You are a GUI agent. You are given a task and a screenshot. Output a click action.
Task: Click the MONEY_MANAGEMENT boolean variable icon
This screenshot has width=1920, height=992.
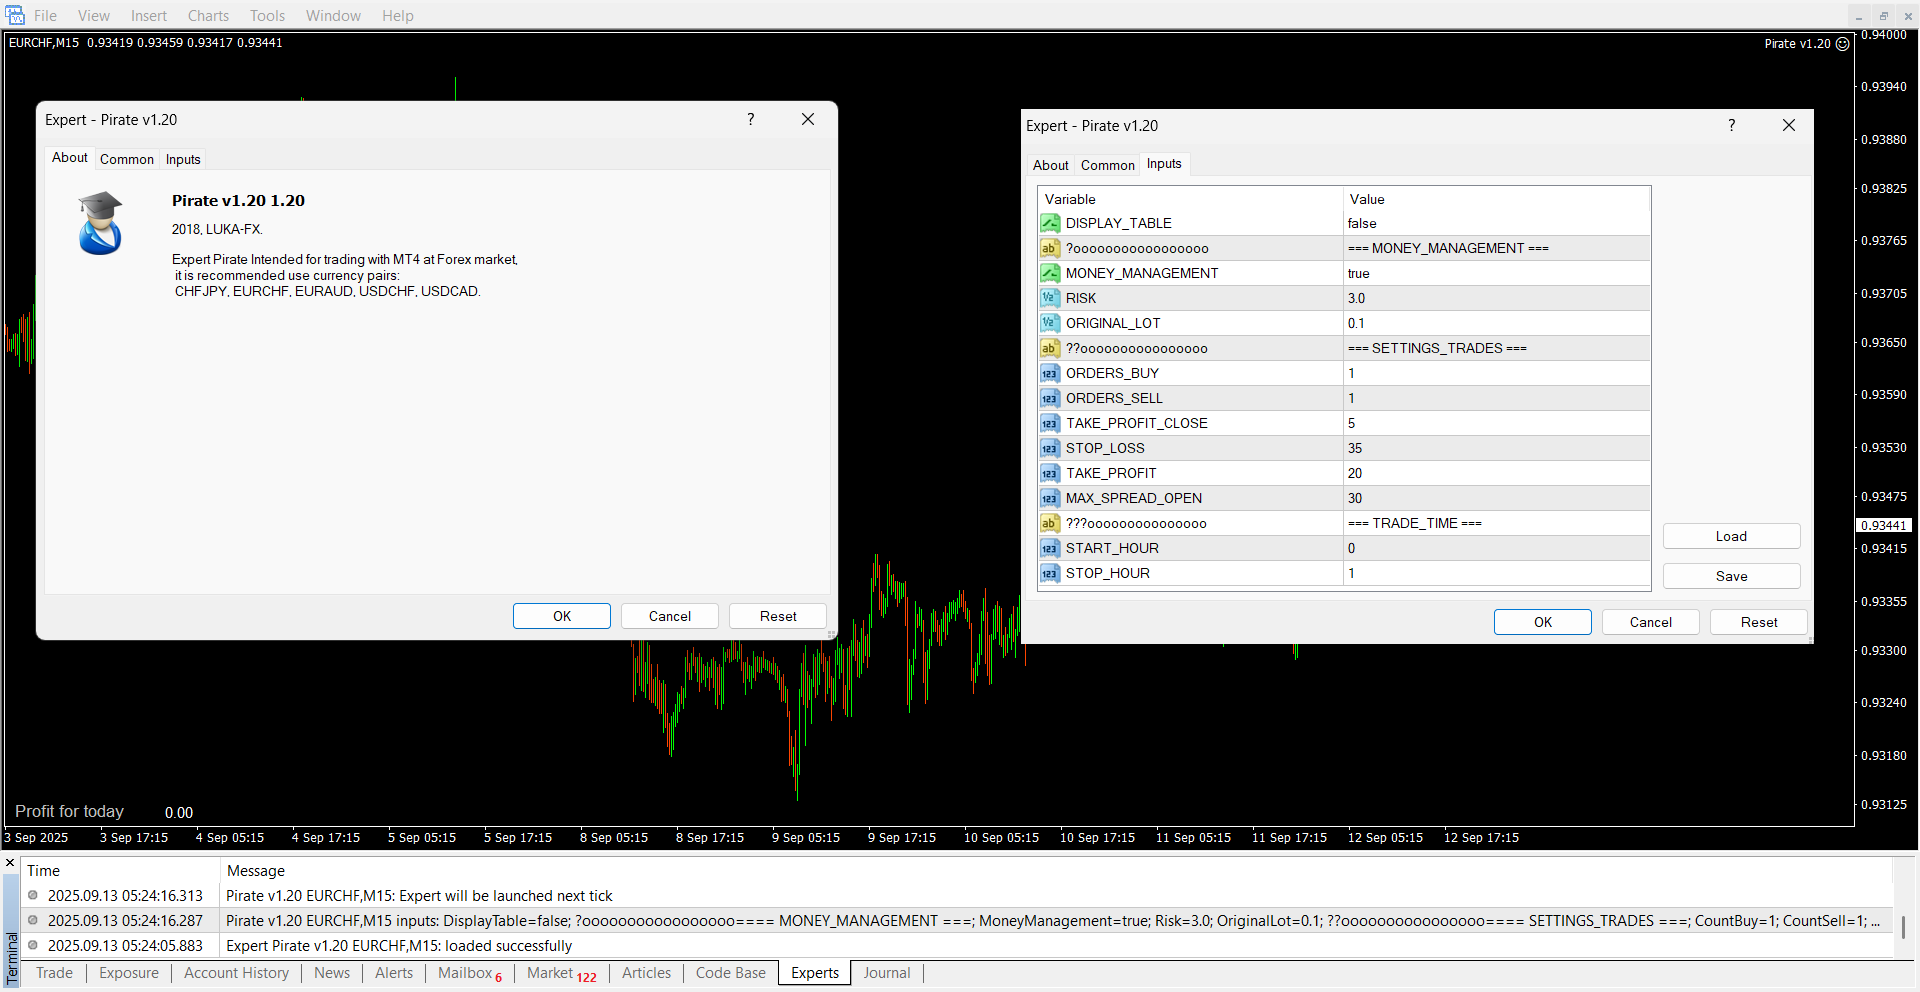coord(1049,273)
